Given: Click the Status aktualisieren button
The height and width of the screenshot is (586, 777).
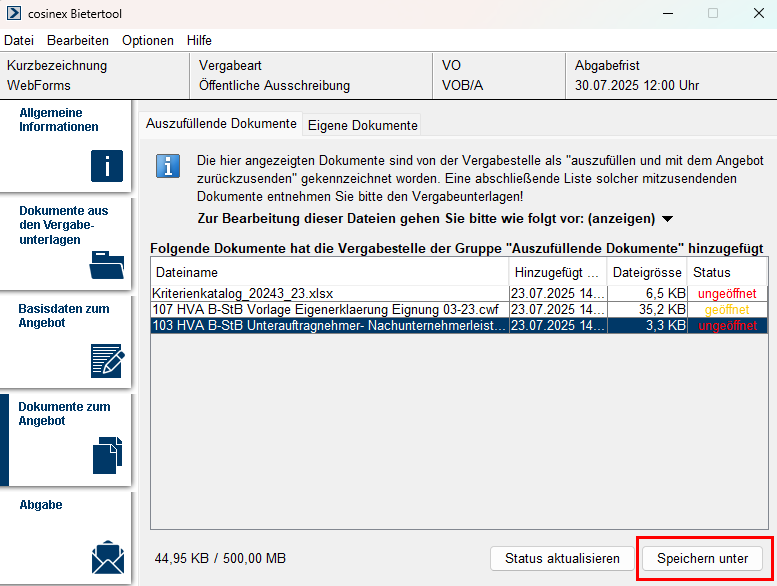Looking at the screenshot, I should (562, 558).
